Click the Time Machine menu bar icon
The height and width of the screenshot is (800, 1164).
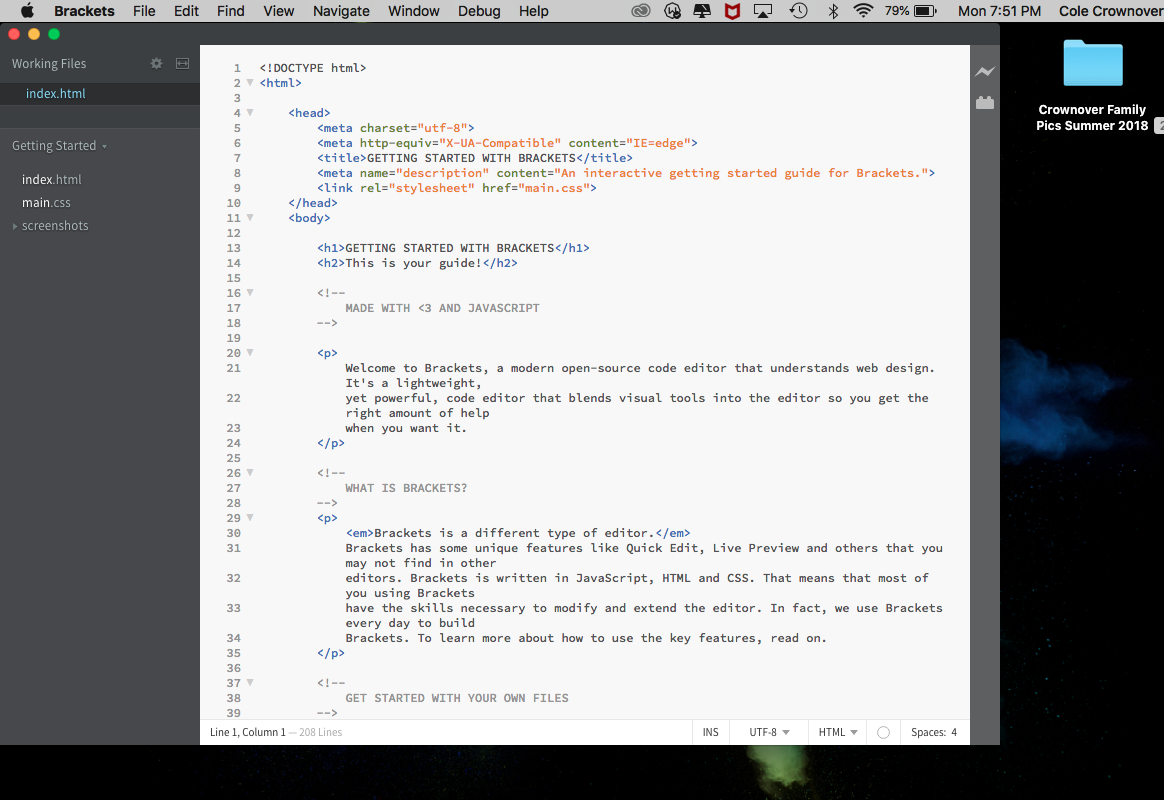pyautogui.click(x=798, y=11)
